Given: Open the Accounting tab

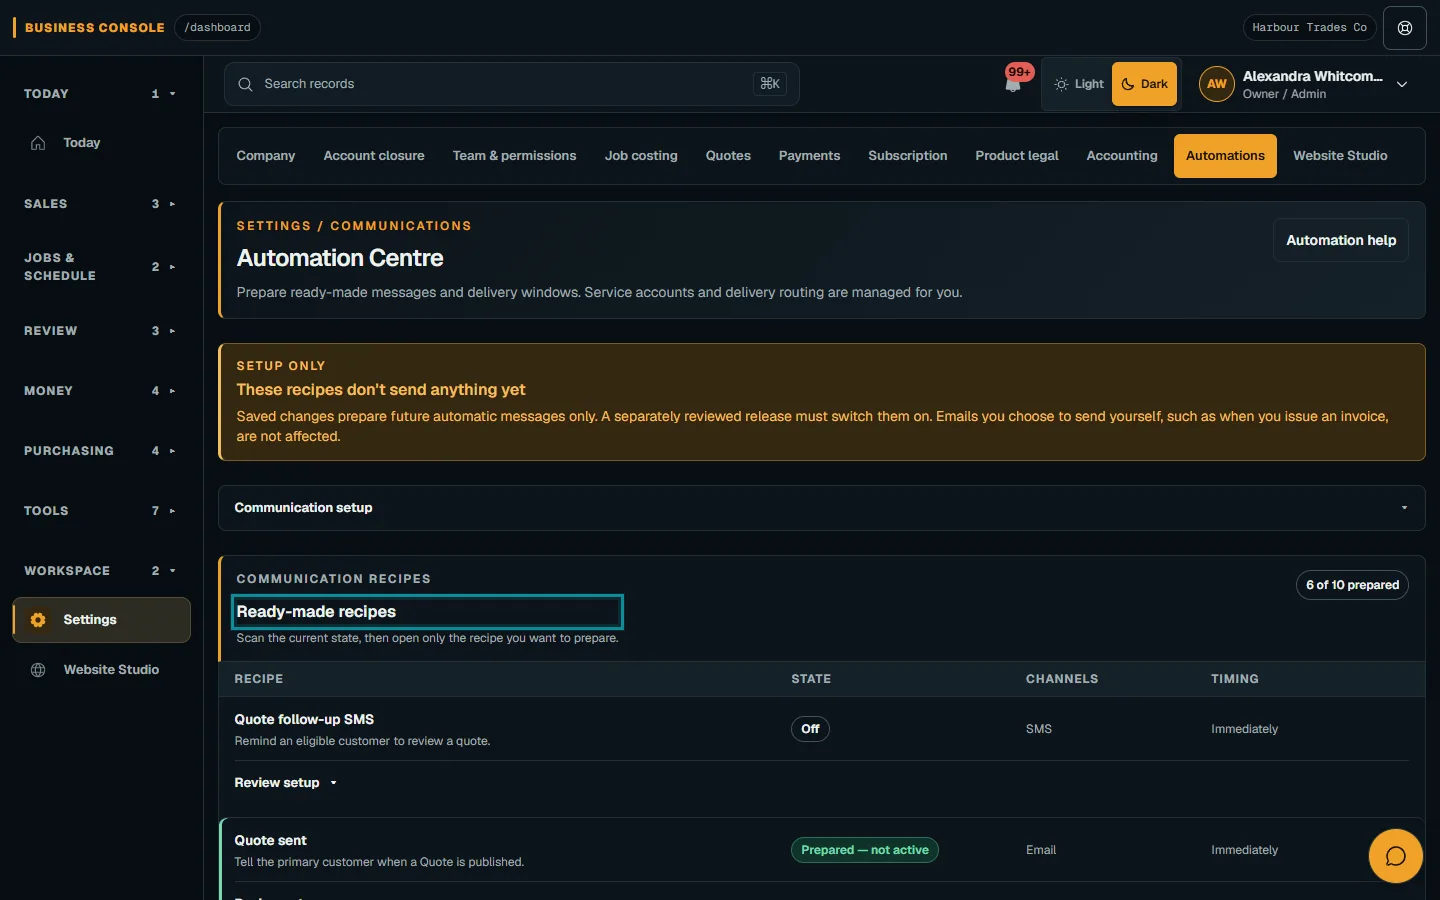Looking at the screenshot, I should pyautogui.click(x=1122, y=156).
